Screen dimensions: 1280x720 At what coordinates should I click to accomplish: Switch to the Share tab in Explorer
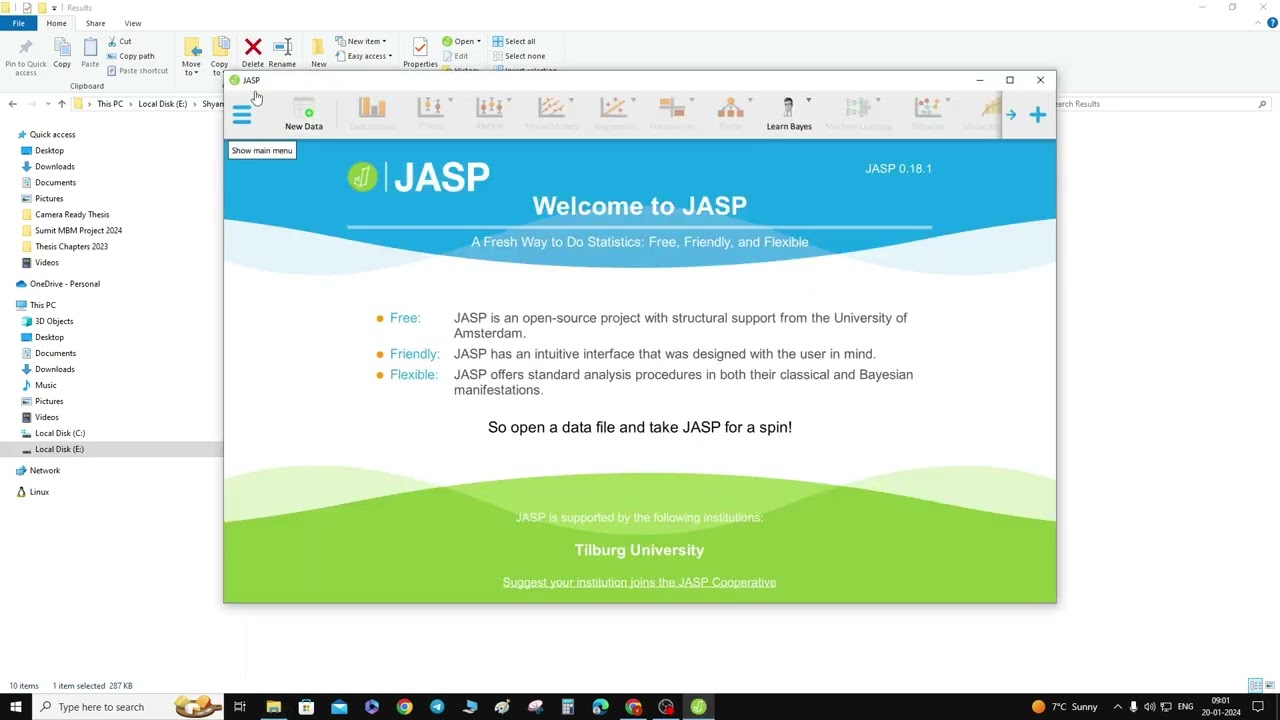(x=95, y=23)
